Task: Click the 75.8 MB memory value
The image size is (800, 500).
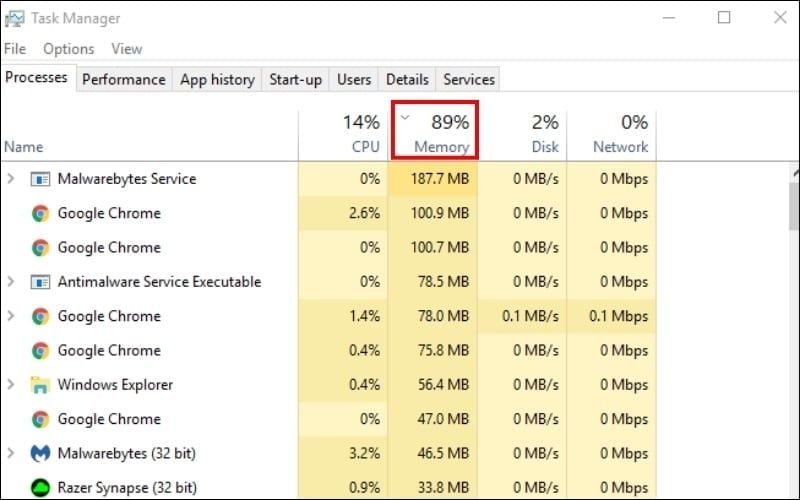Action: (x=443, y=351)
